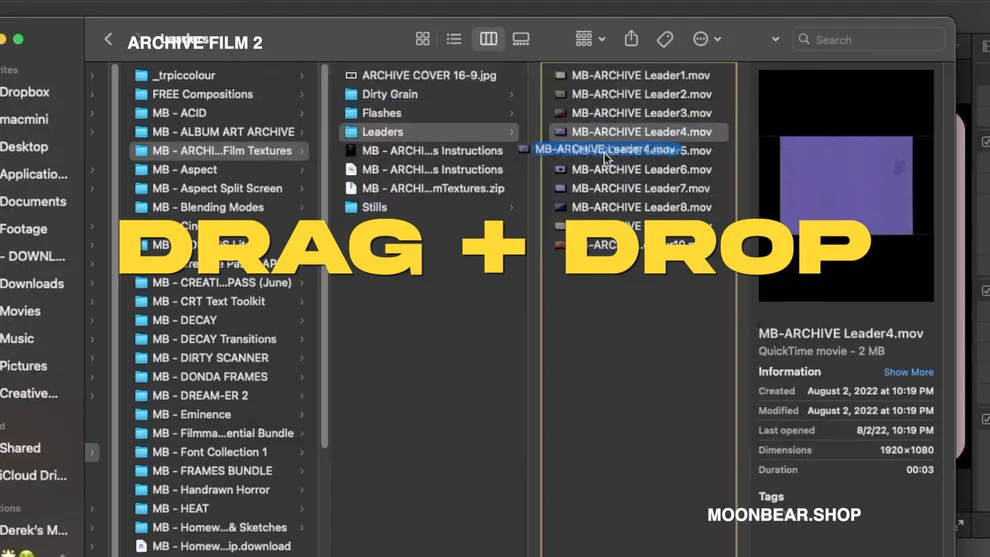Click the Leader4 preview thumbnail
Screen dimensions: 990x557
845,185
